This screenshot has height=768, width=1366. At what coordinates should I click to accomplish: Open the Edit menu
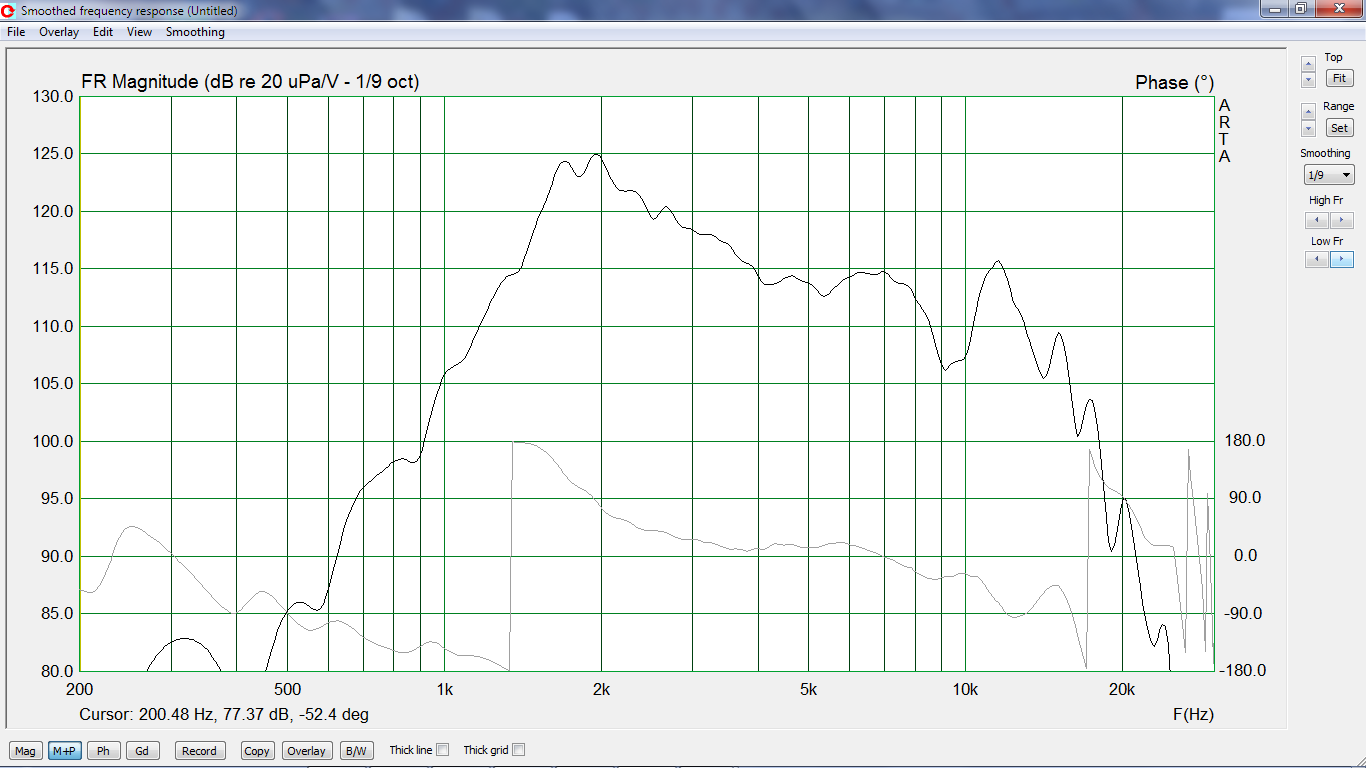click(x=103, y=32)
